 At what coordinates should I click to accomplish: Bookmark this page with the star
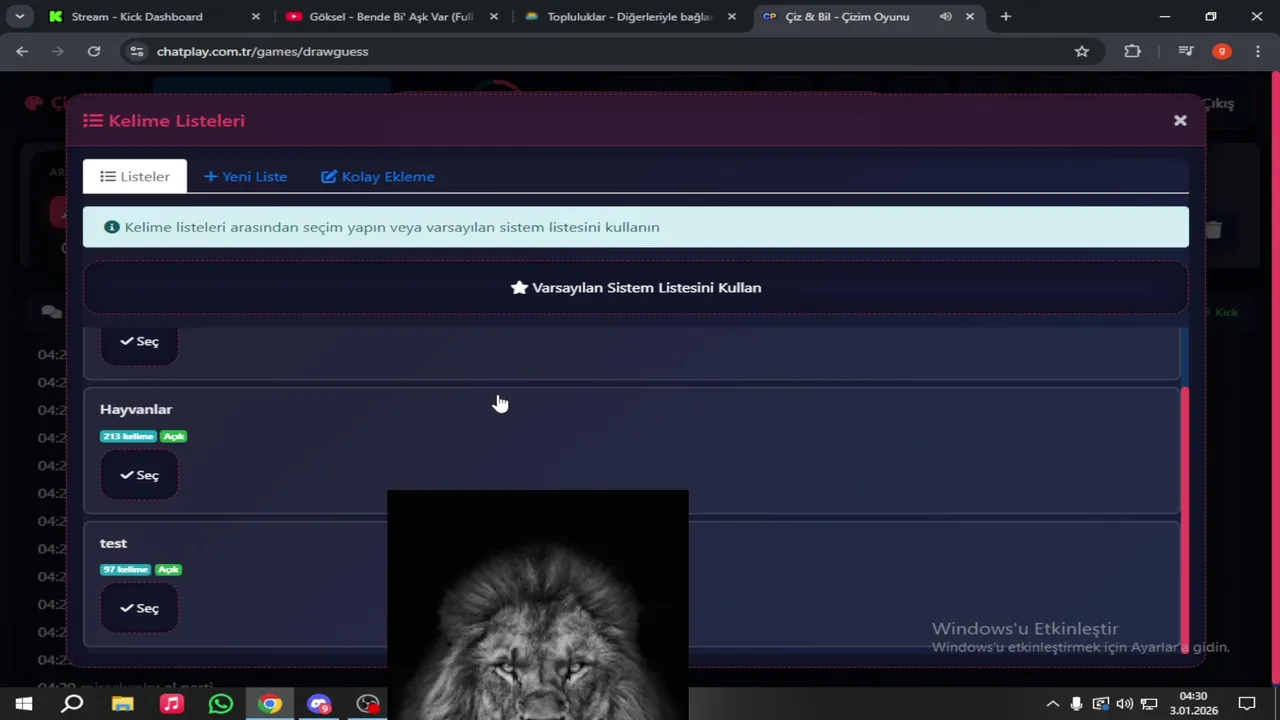1082,51
